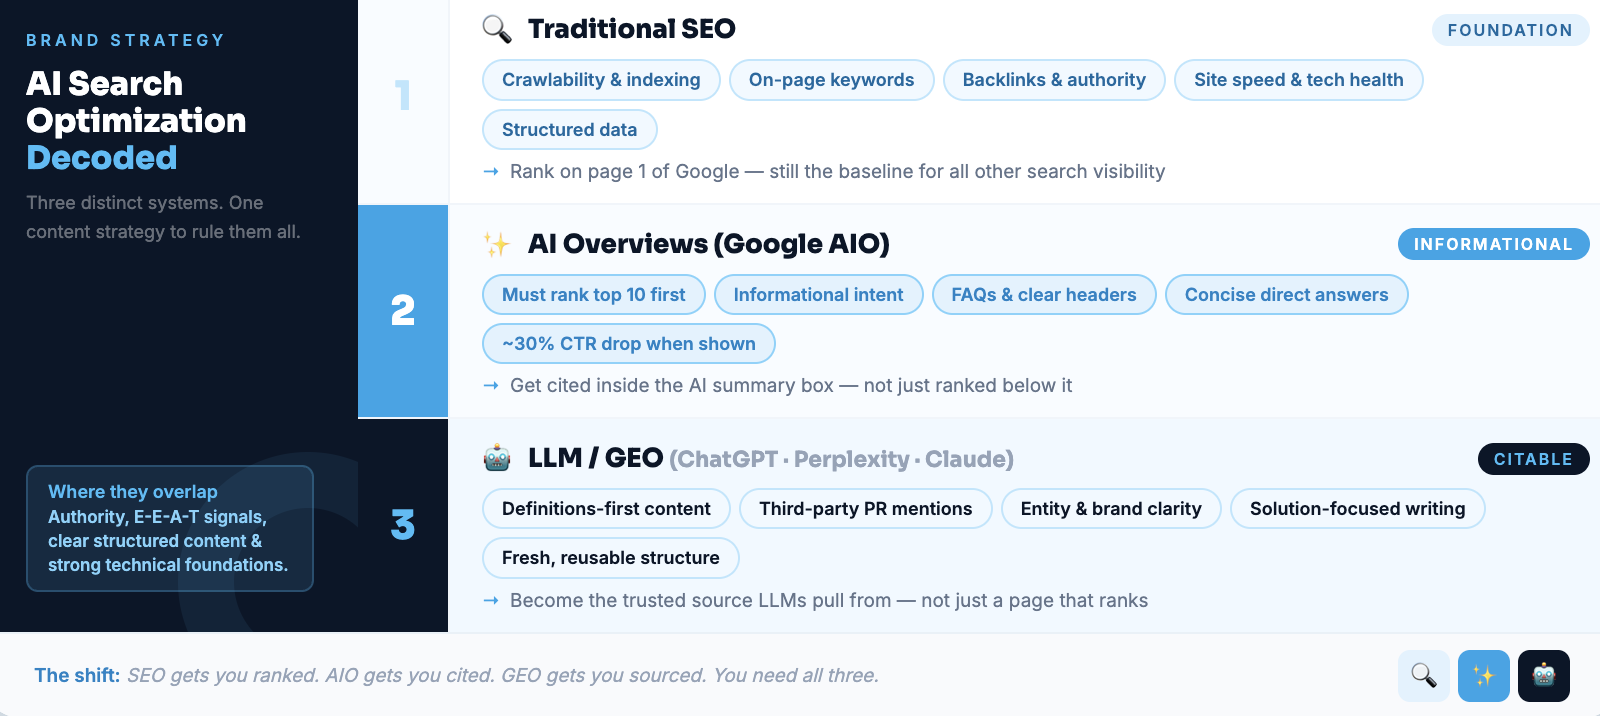Image resolution: width=1600 pixels, height=716 pixels.
Task: Select the number 1 step tab
Action: click(x=403, y=96)
